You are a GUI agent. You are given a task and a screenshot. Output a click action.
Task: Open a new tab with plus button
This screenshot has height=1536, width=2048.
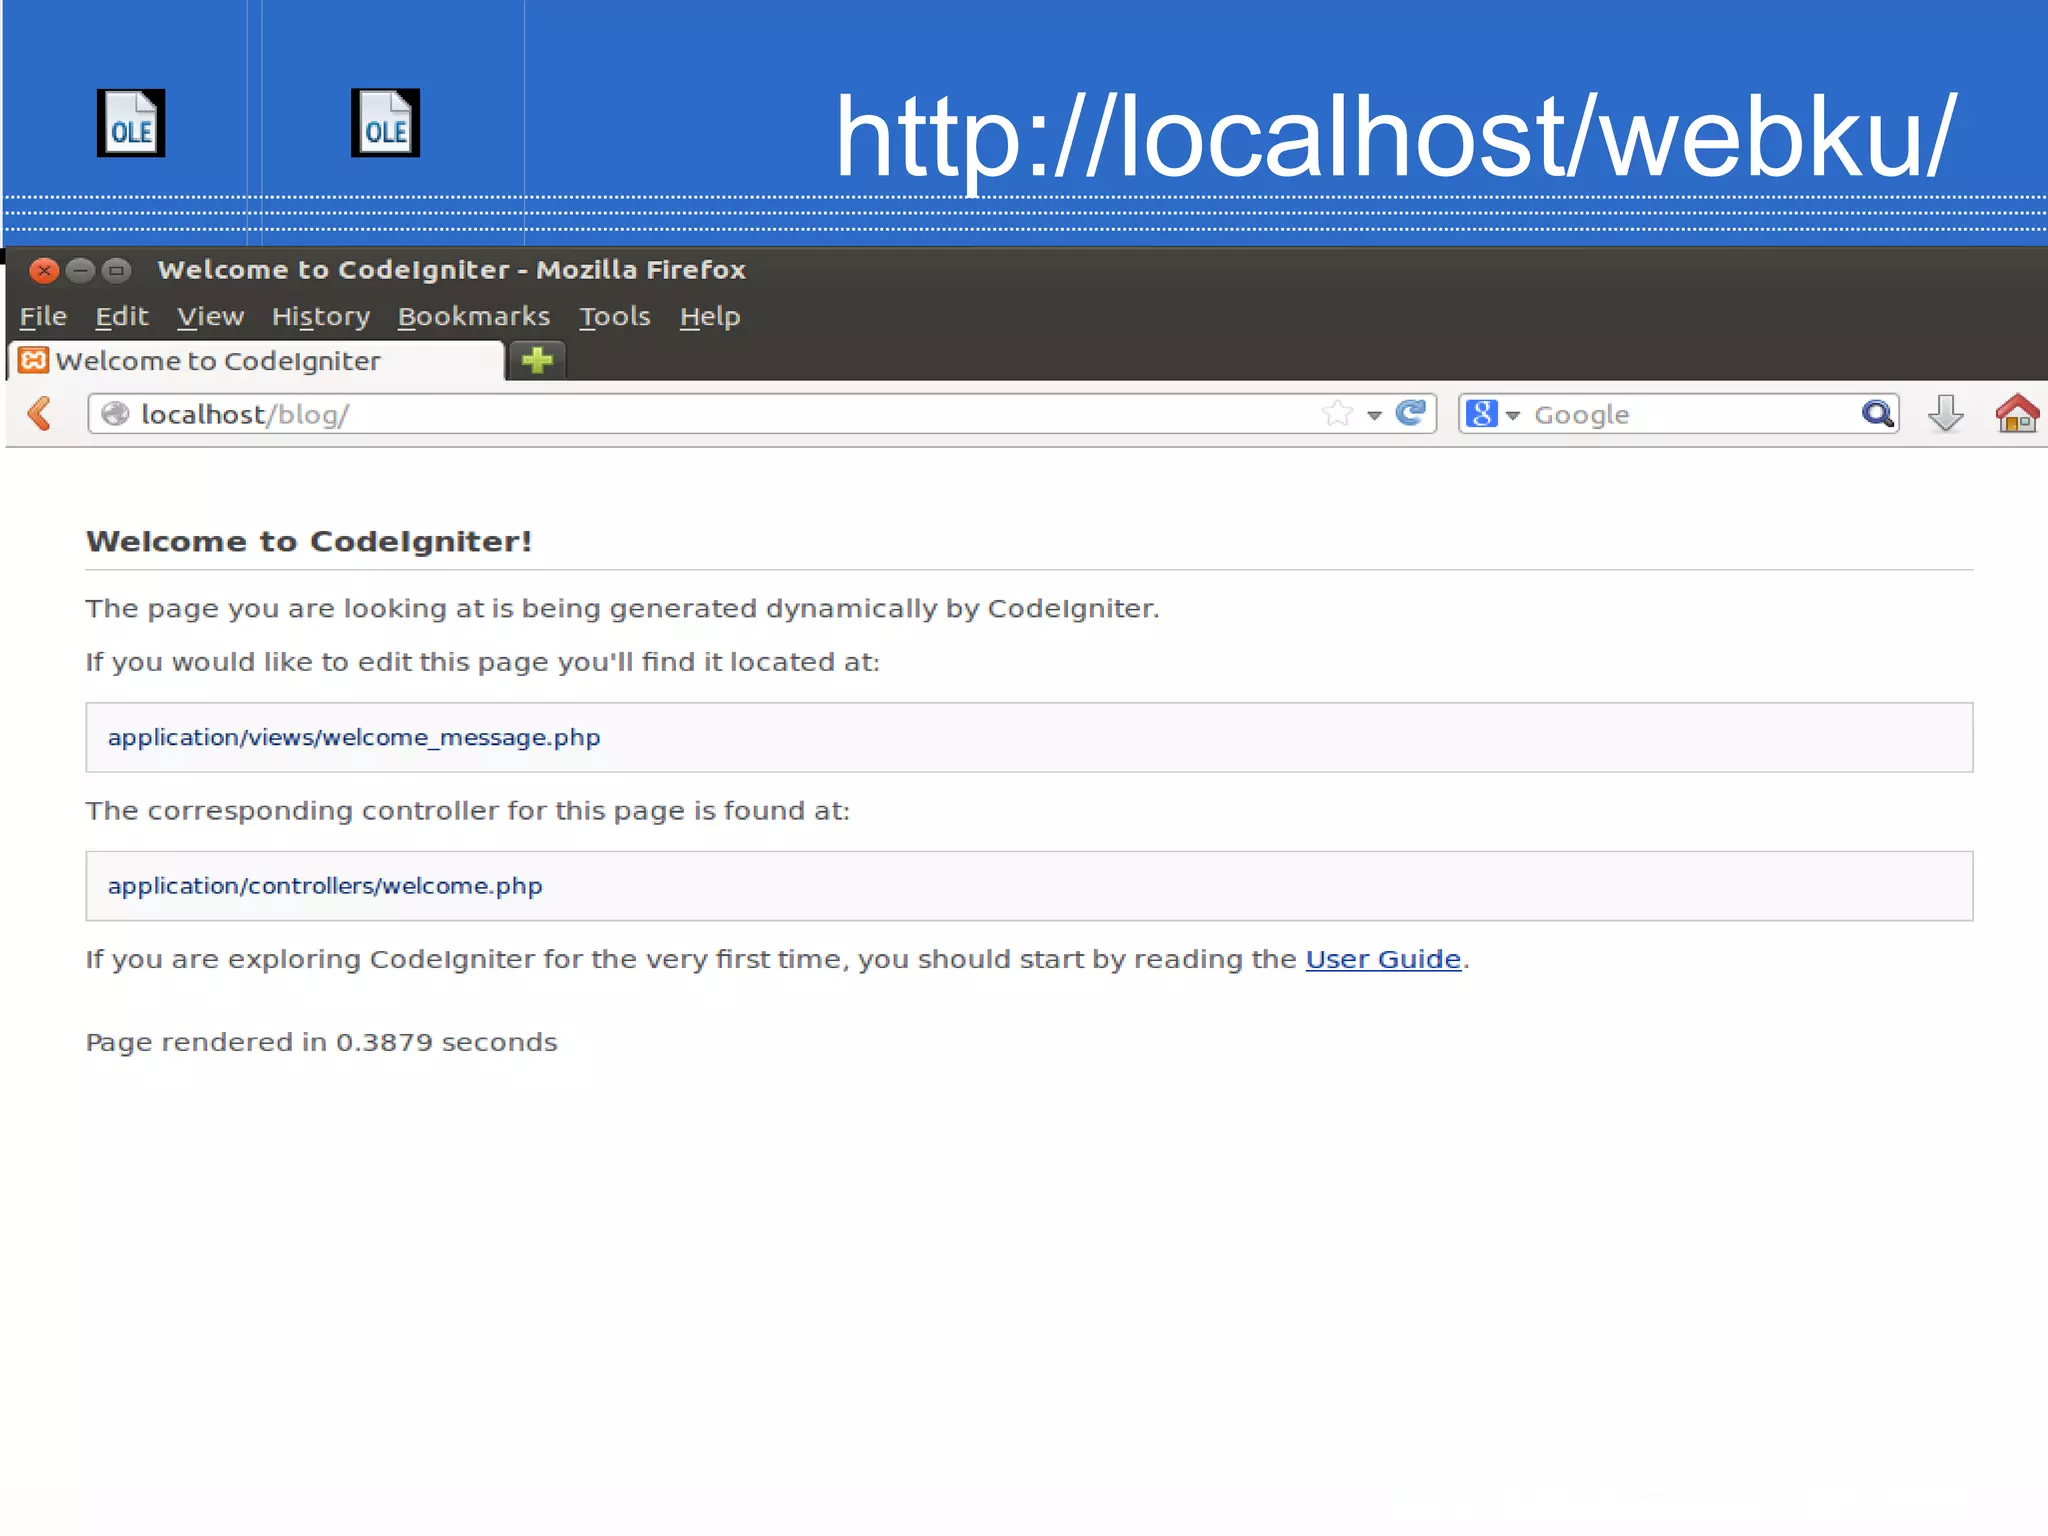point(538,360)
